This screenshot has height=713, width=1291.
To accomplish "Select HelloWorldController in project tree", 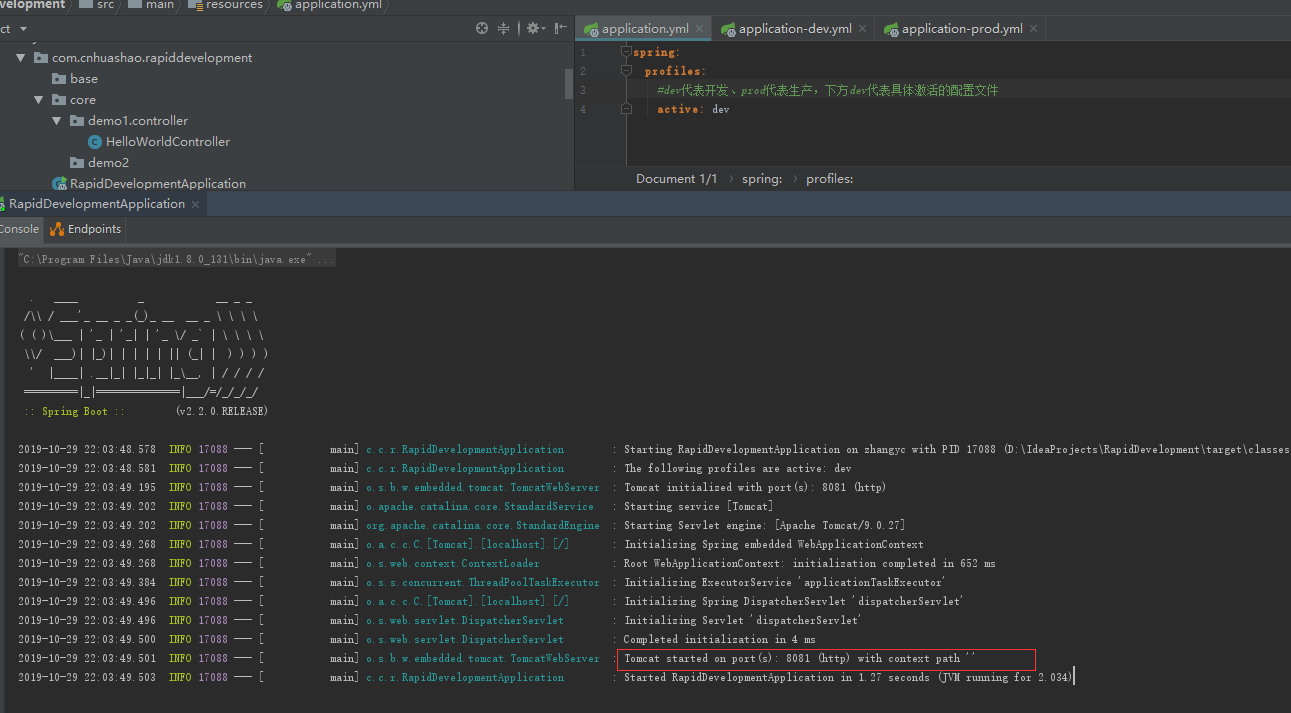I will click(168, 142).
